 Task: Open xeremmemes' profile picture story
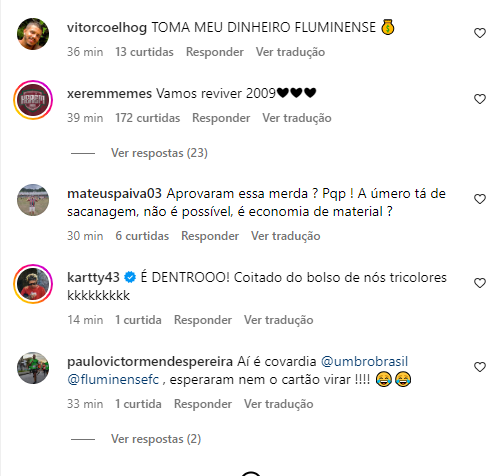(33, 100)
